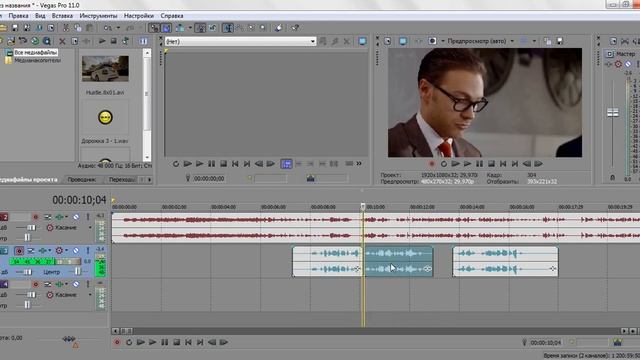Viewport: 640px width, 360px height.
Task: Click the Cut scissors toolbar icon
Action: click(x=66, y=28)
